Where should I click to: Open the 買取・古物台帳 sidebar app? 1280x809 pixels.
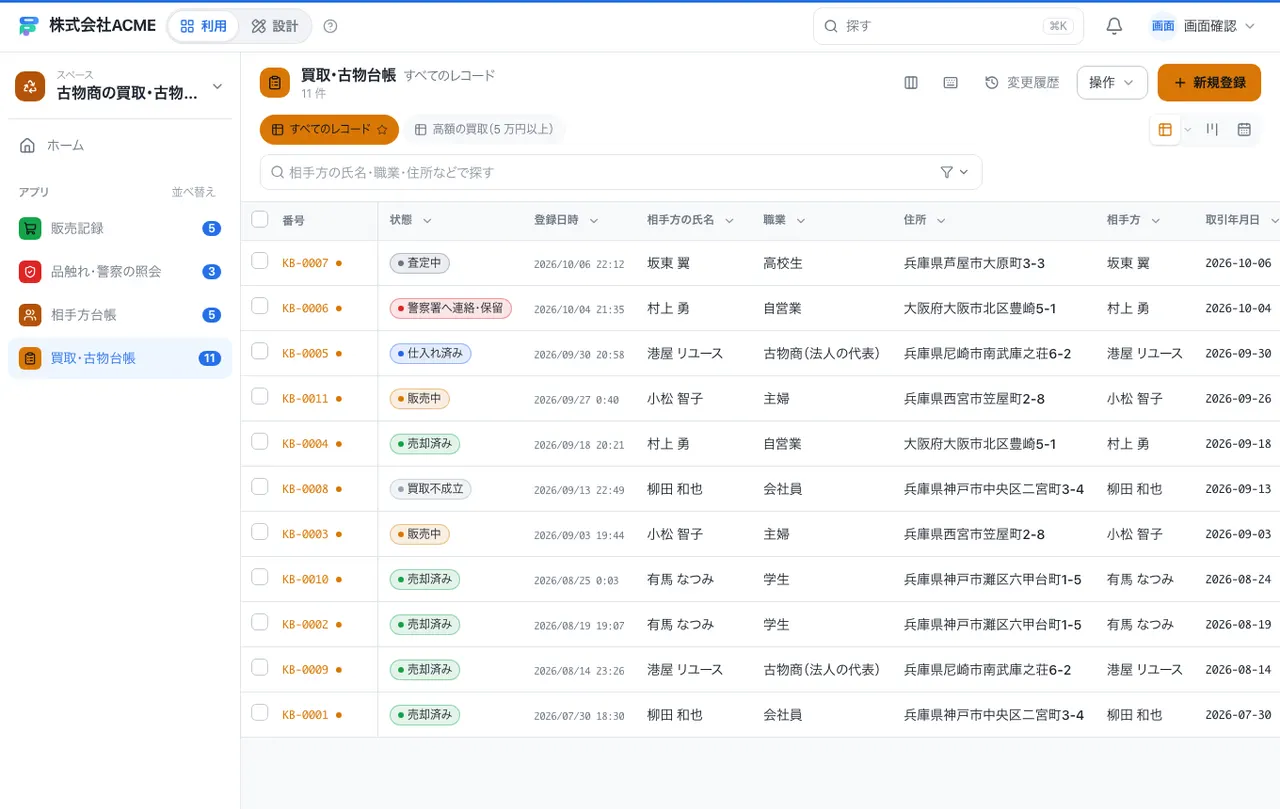(120, 358)
